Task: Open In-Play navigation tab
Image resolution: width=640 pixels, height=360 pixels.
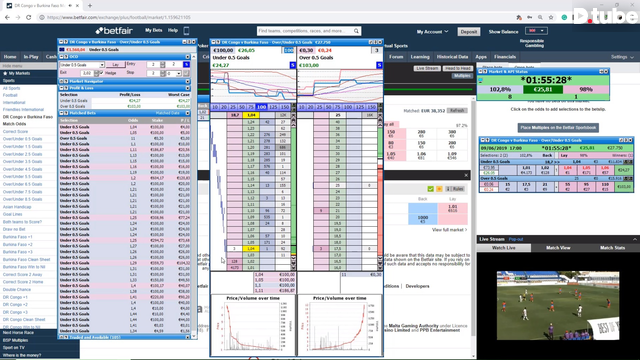Action: [x=31, y=57]
